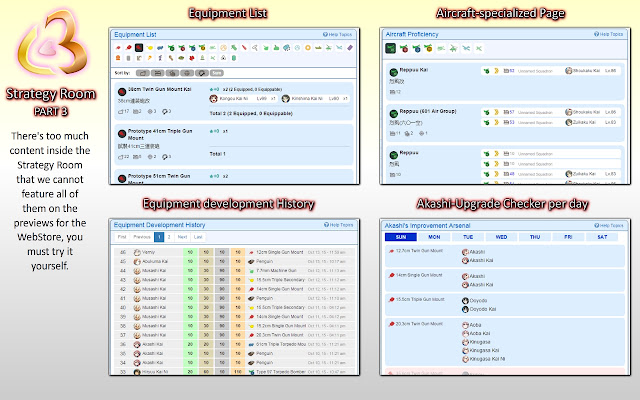Open Help Topics in Equipment List panel
The width and height of the screenshot is (640, 400).
[x=337, y=35]
